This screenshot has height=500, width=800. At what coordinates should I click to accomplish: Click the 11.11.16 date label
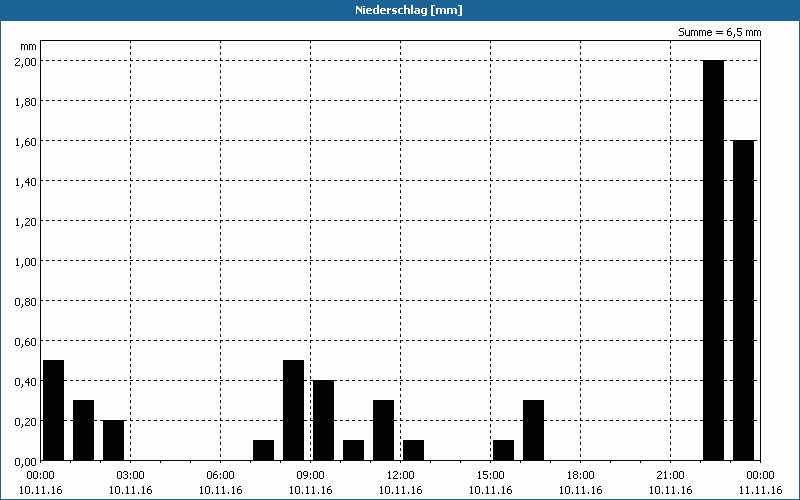click(760, 490)
